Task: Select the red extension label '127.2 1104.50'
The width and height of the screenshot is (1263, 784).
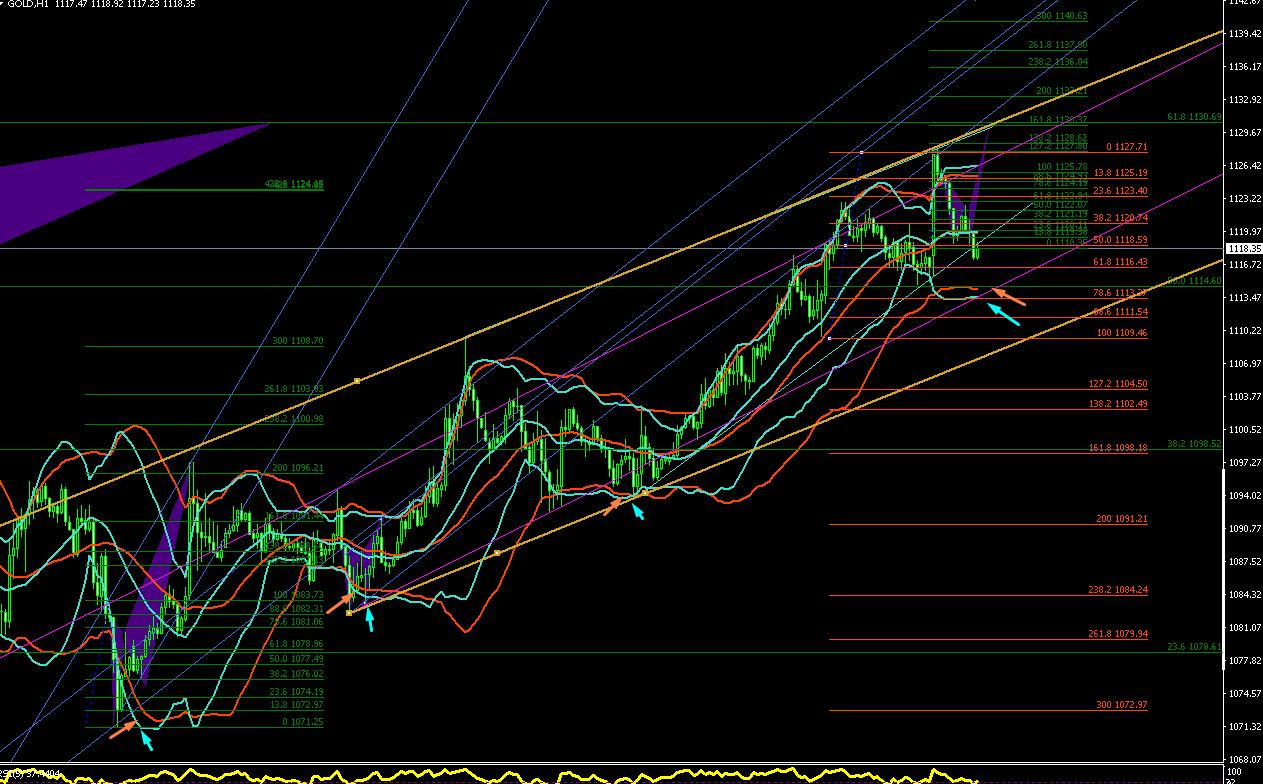Action: 1118,384
